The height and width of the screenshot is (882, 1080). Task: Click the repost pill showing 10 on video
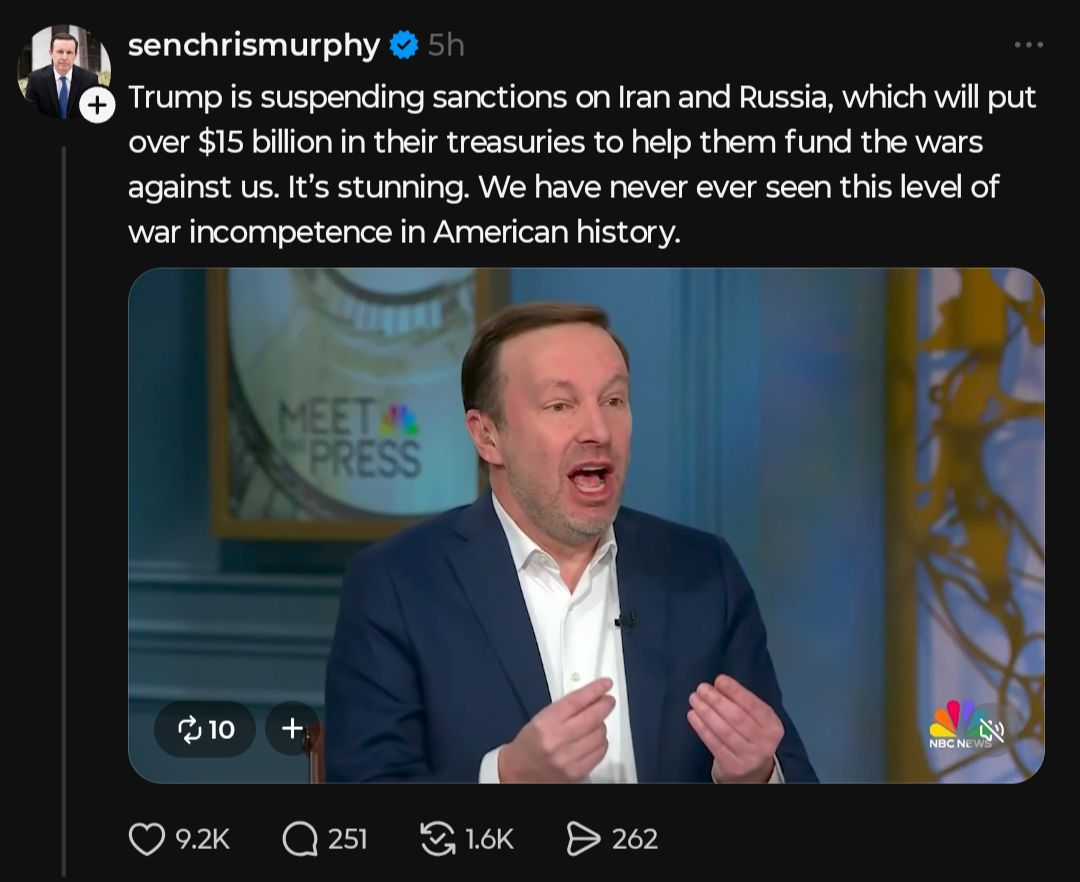pos(205,729)
